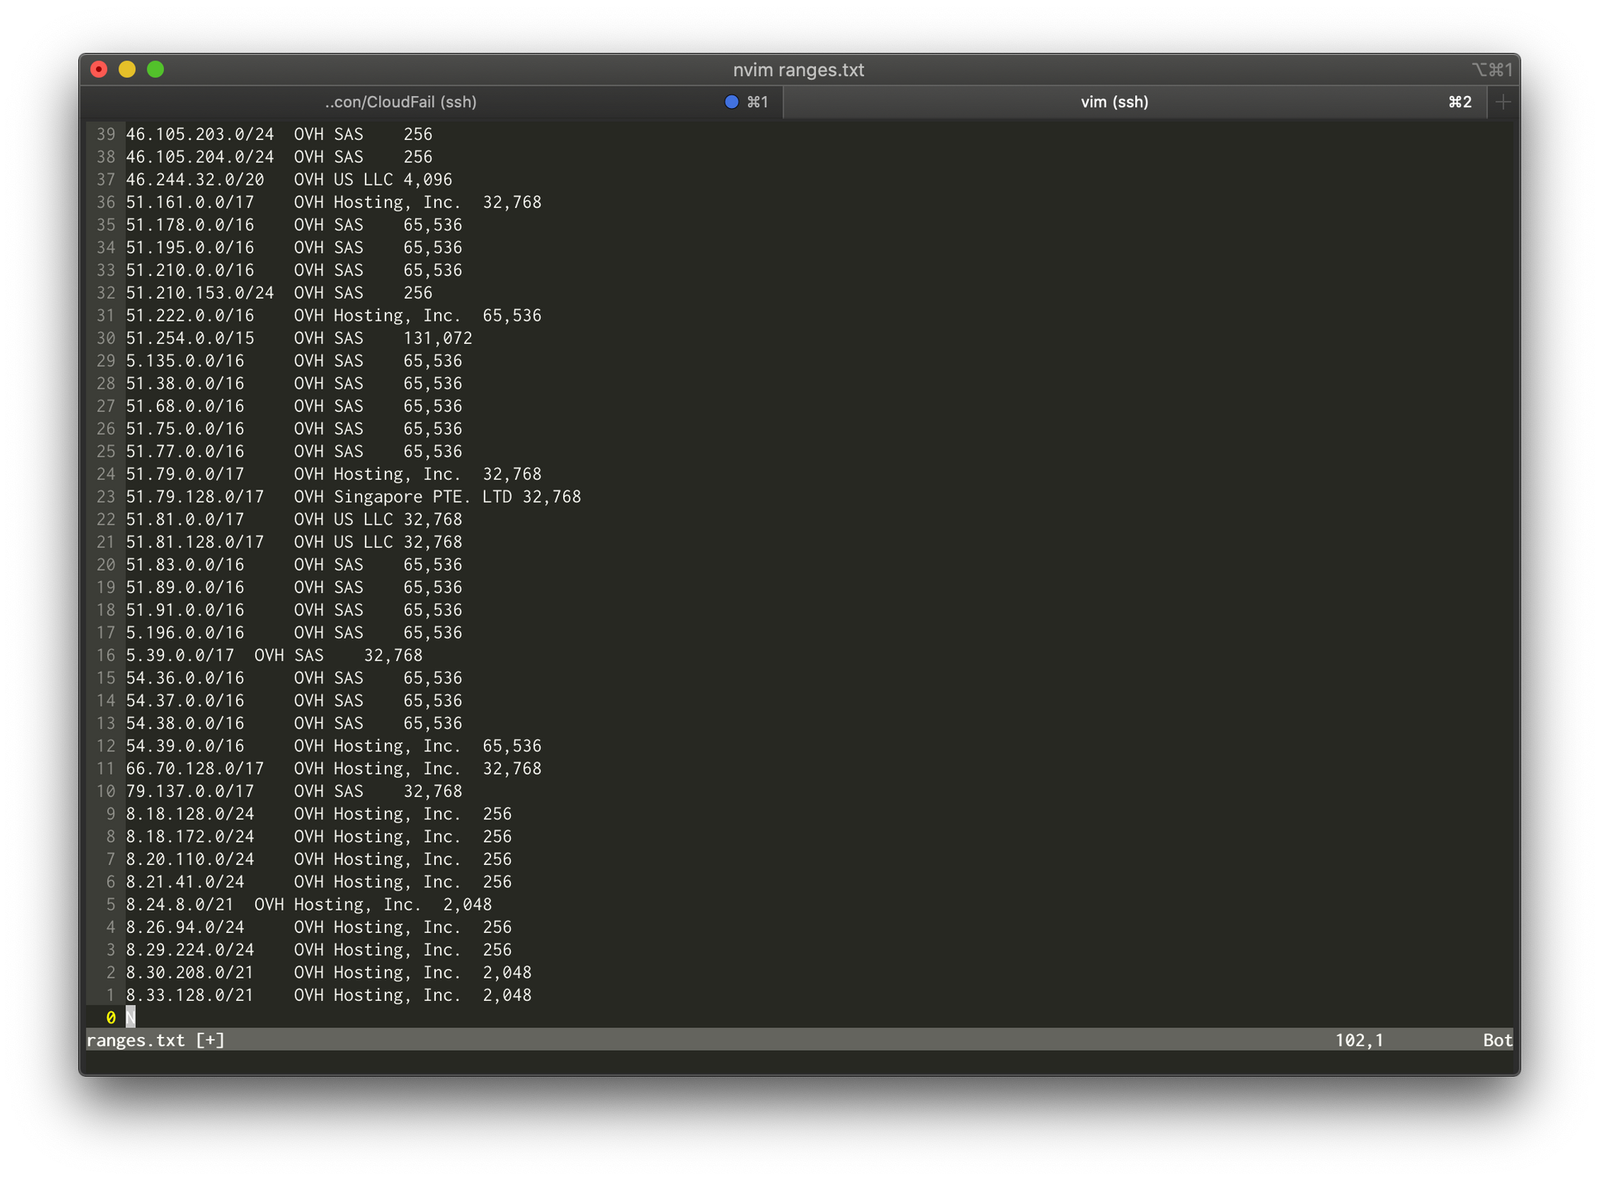Click the 51.77.0.0/16 range
Image resolution: width=1600 pixels, height=1181 pixels.
click(185, 451)
